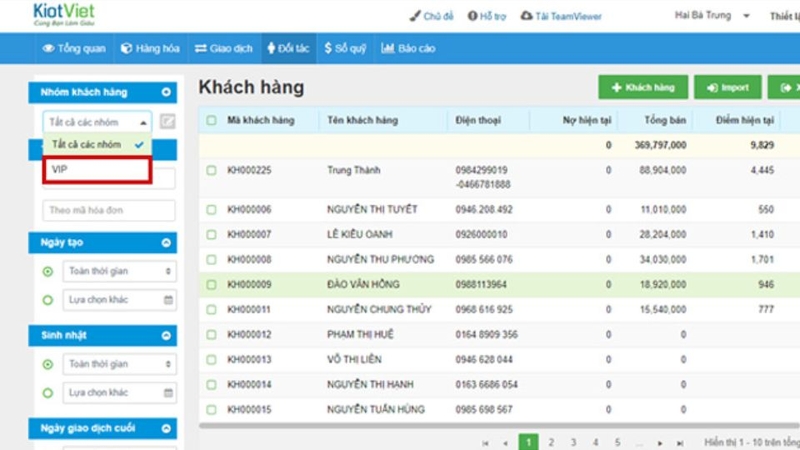Go to page 2
The width and height of the screenshot is (800, 450).
coord(551,442)
